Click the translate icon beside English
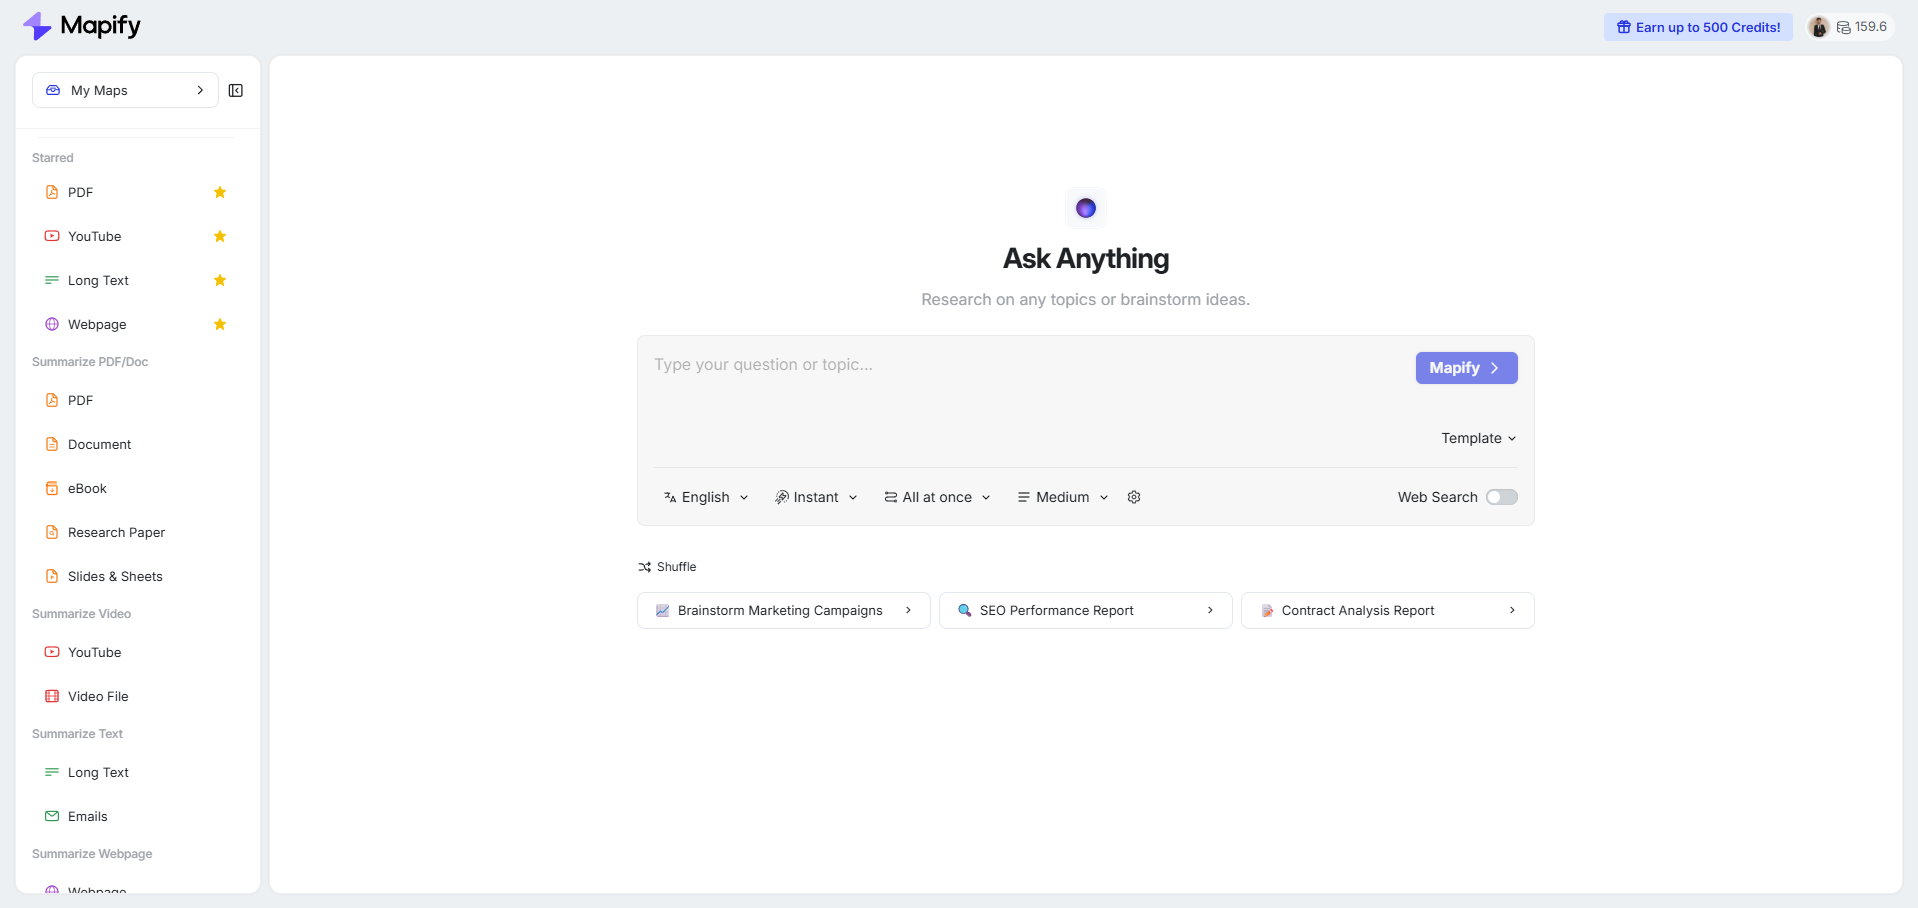Image resolution: width=1918 pixels, height=908 pixels. pos(670,497)
